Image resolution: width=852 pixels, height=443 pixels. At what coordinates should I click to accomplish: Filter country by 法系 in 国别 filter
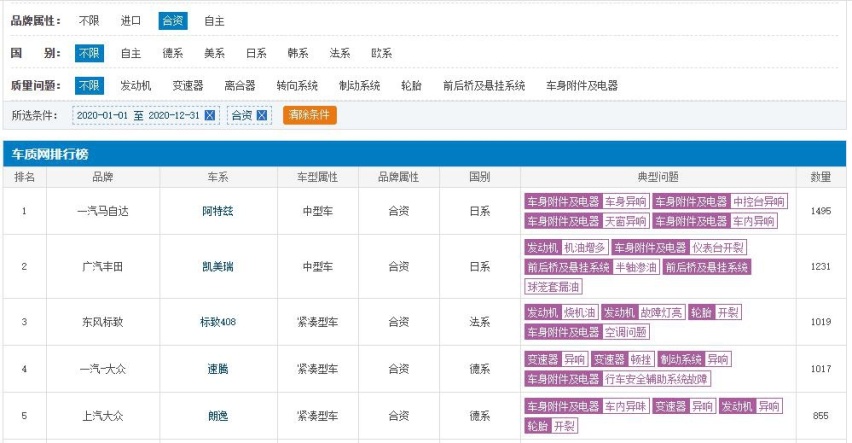(340, 53)
